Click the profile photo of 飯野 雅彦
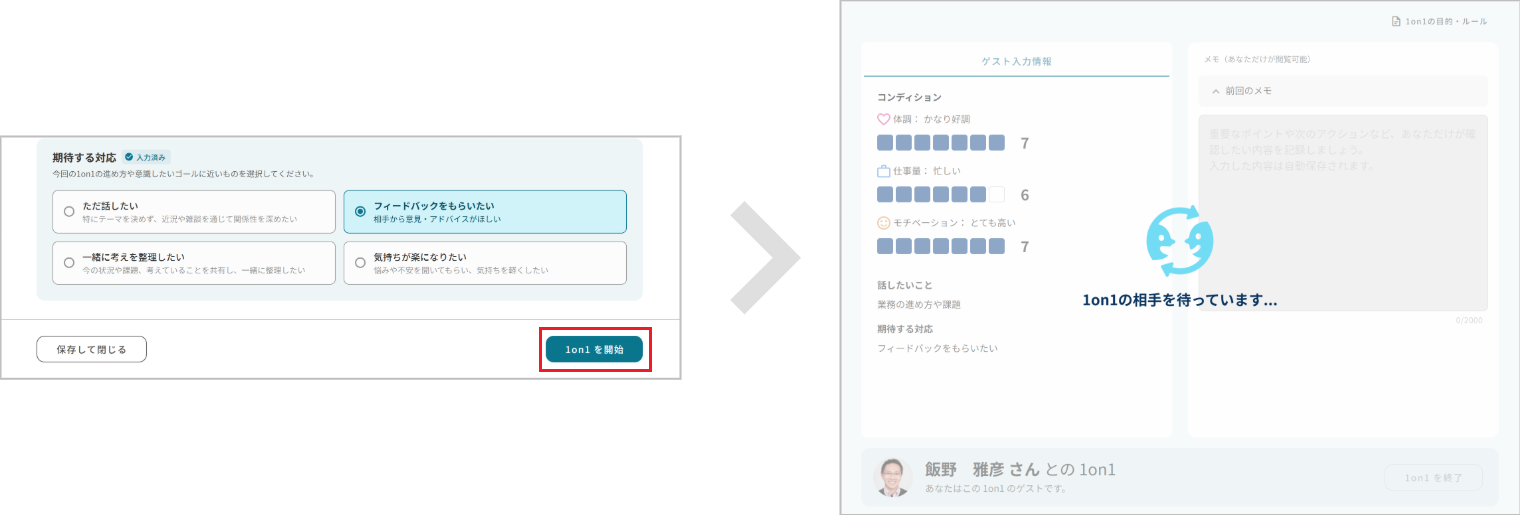 [x=893, y=477]
